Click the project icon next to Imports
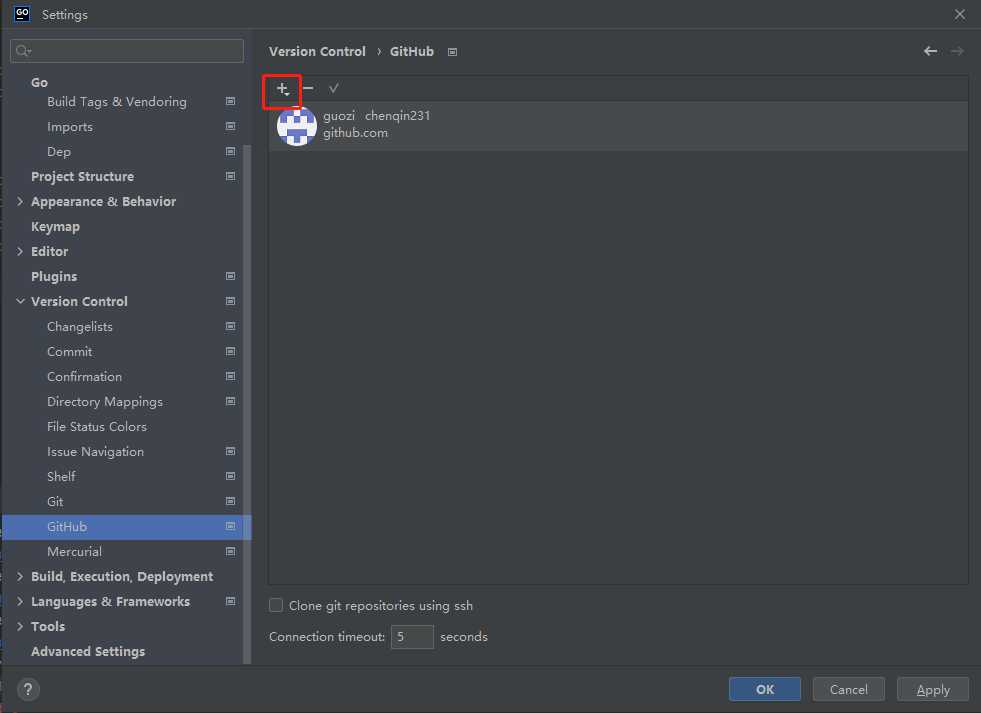981x713 pixels. 230,126
